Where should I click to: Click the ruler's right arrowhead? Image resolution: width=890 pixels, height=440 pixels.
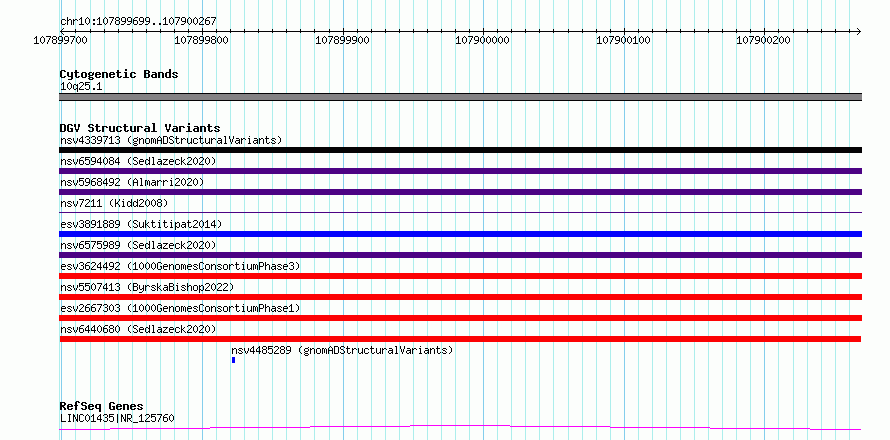coord(859,31)
